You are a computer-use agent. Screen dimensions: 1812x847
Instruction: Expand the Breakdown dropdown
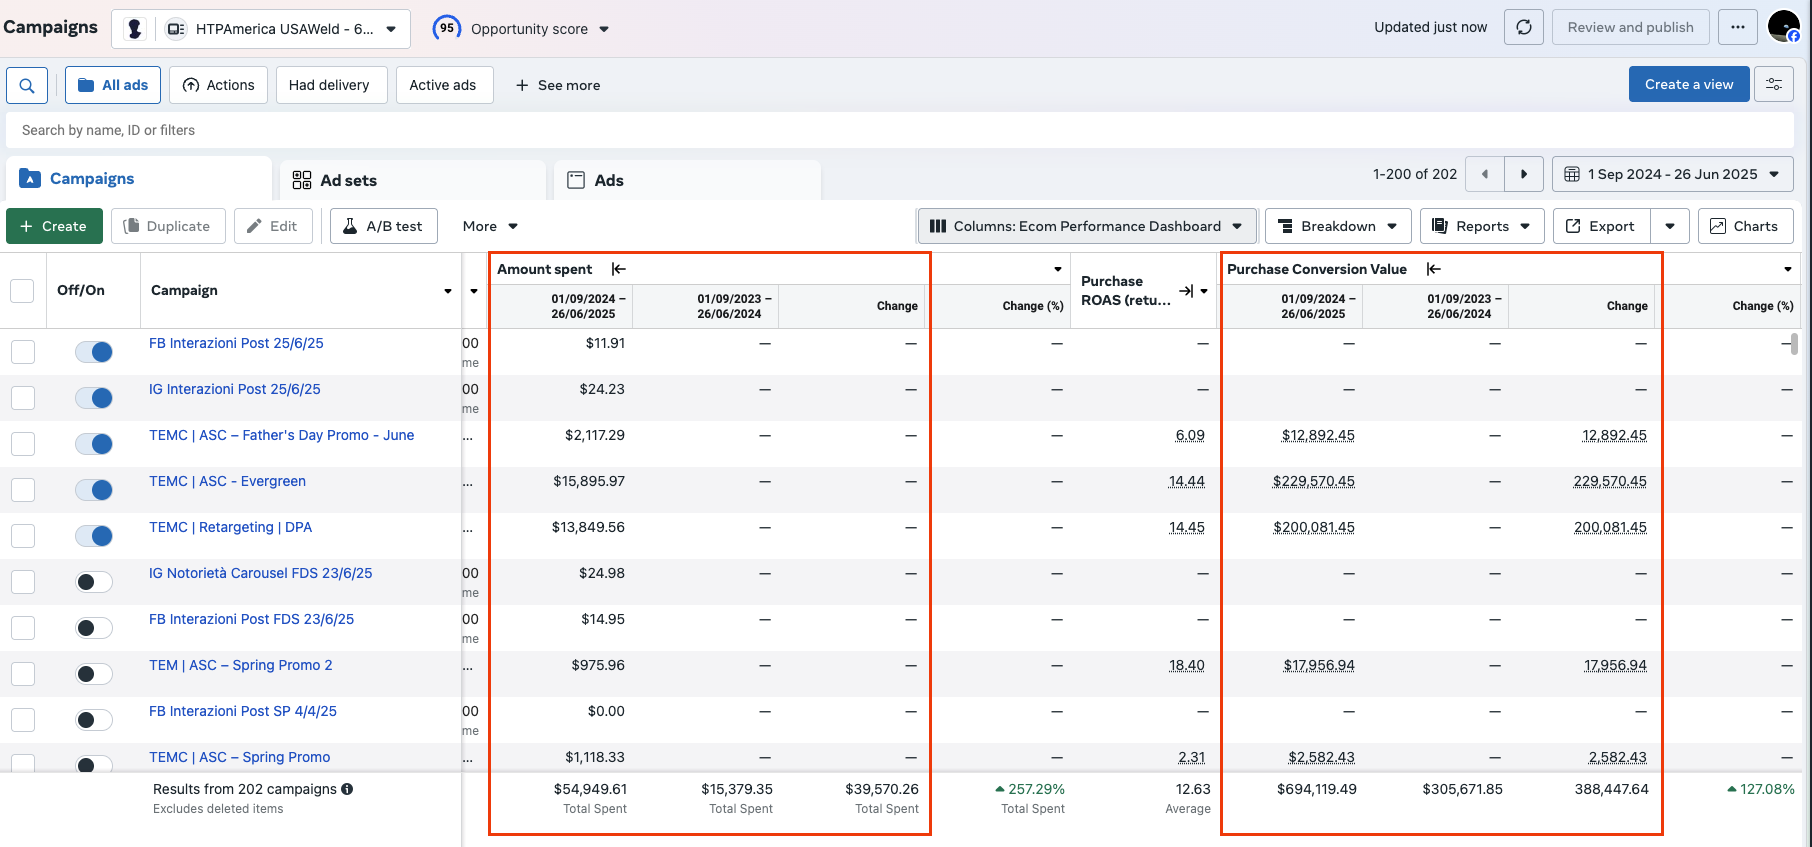(x=1337, y=226)
